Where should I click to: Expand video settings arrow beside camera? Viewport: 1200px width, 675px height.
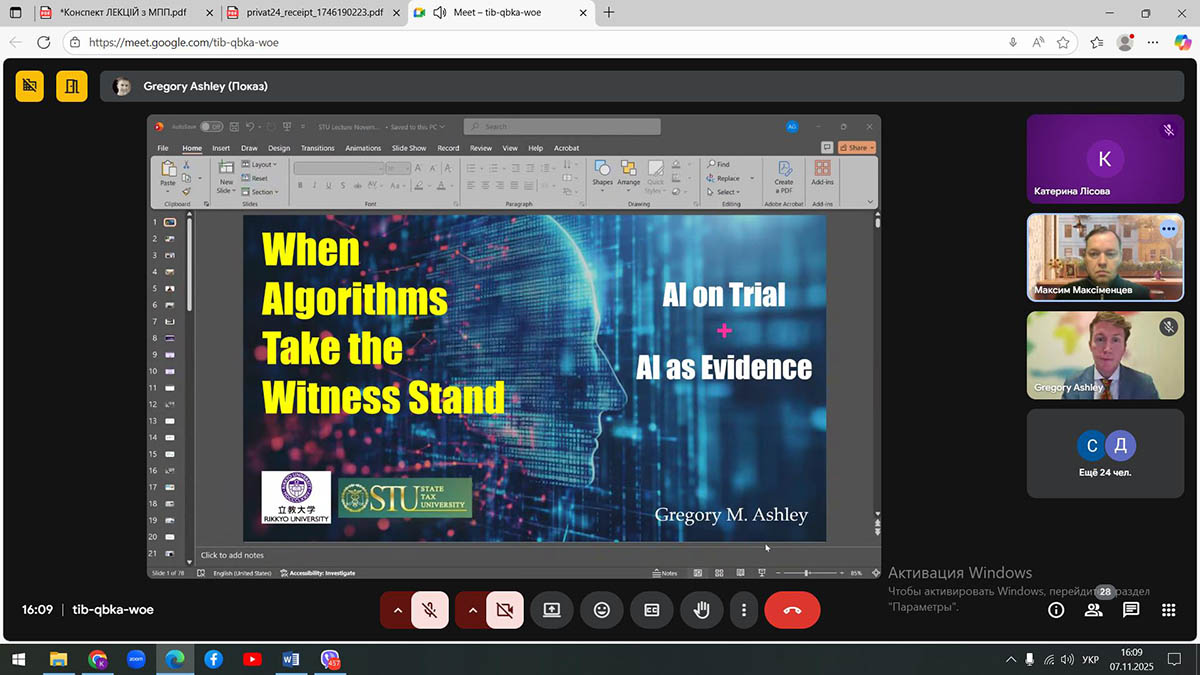click(472, 610)
